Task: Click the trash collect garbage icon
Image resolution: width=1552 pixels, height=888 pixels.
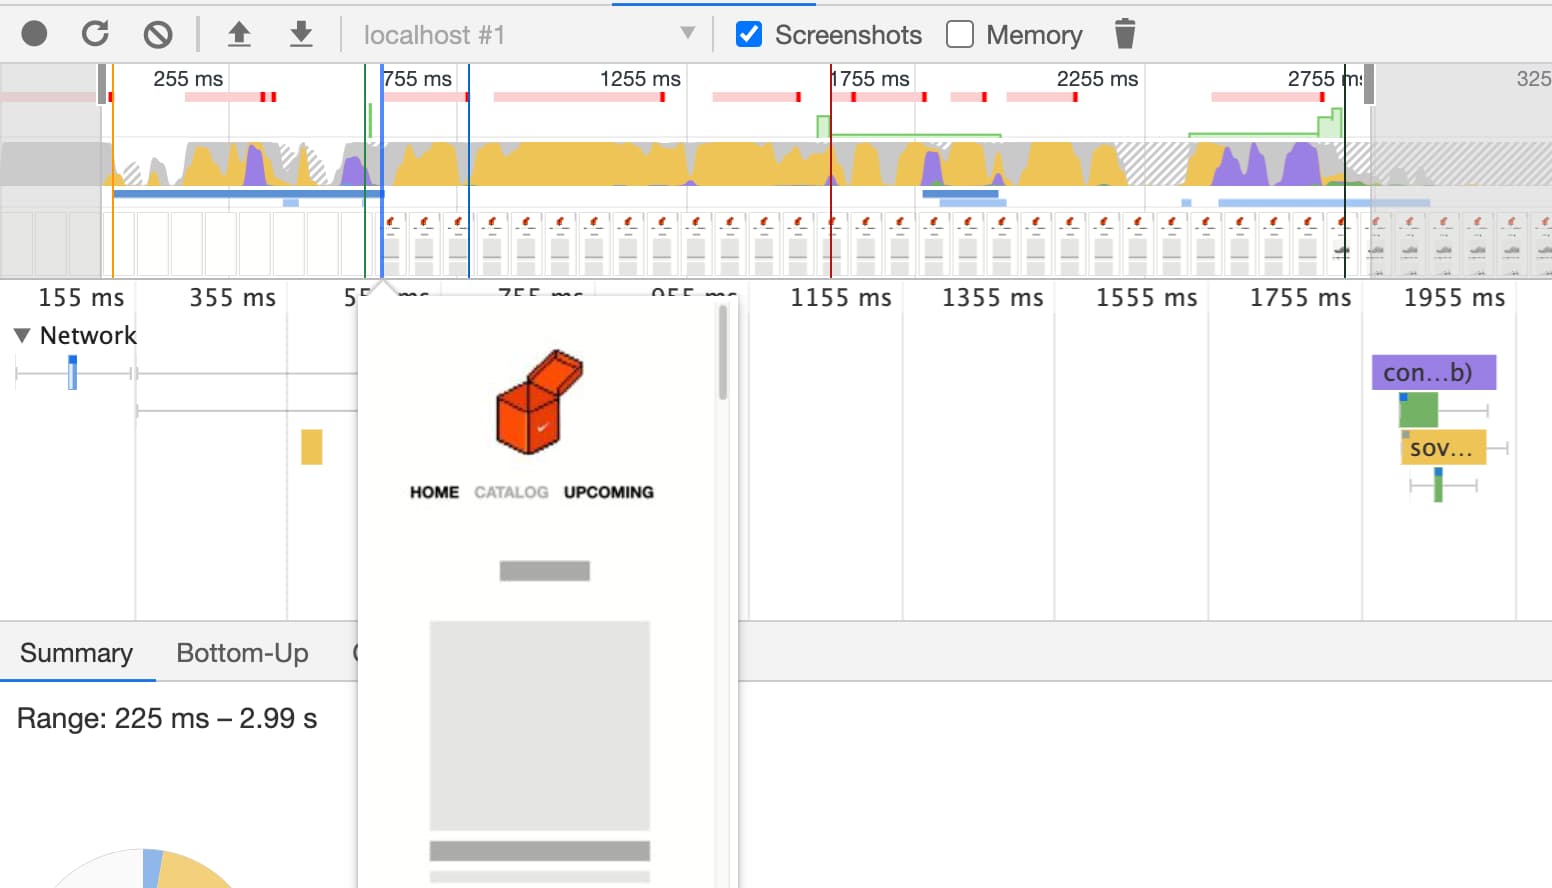Action: (x=1125, y=34)
